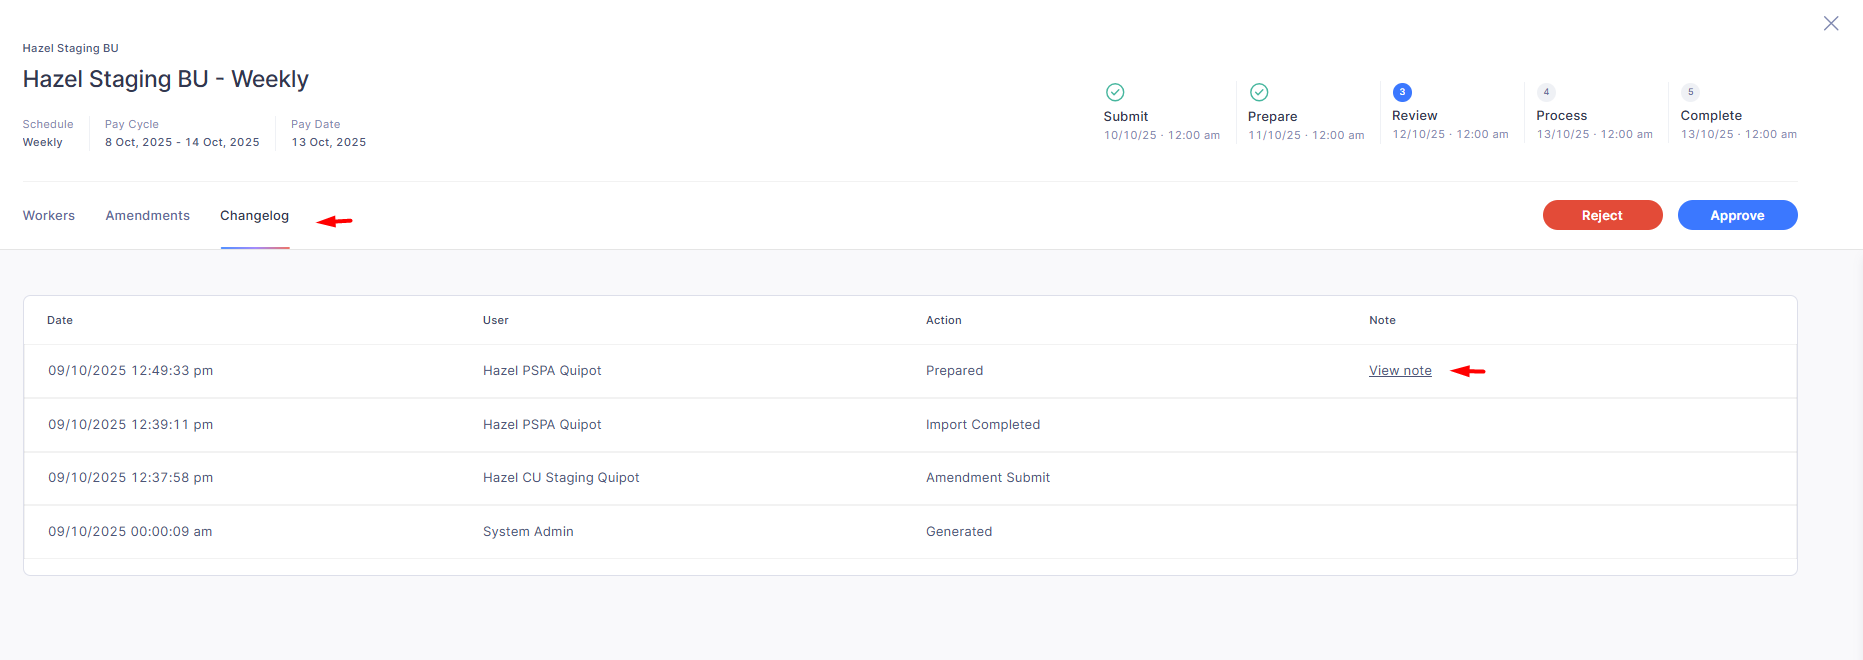Image resolution: width=1863 pixels, height=660 pixels.
Task: Select the 09/10/2025 12:37:58 pm date cell
Action: pos(131,478)
